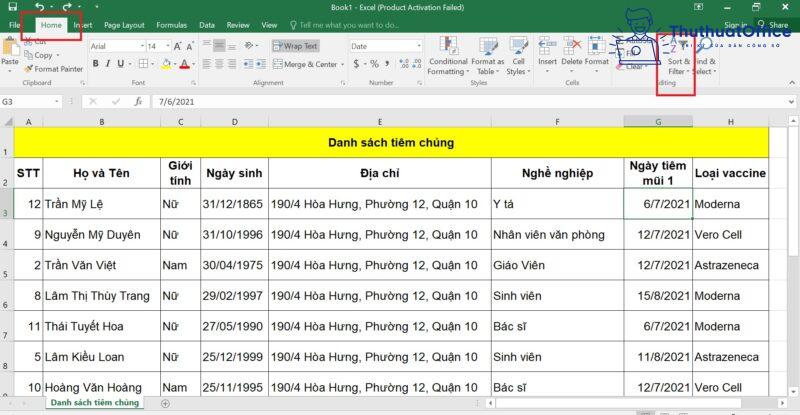Open Conditional Formatting menu
The image size is (800, 415).
click(448, 56)
